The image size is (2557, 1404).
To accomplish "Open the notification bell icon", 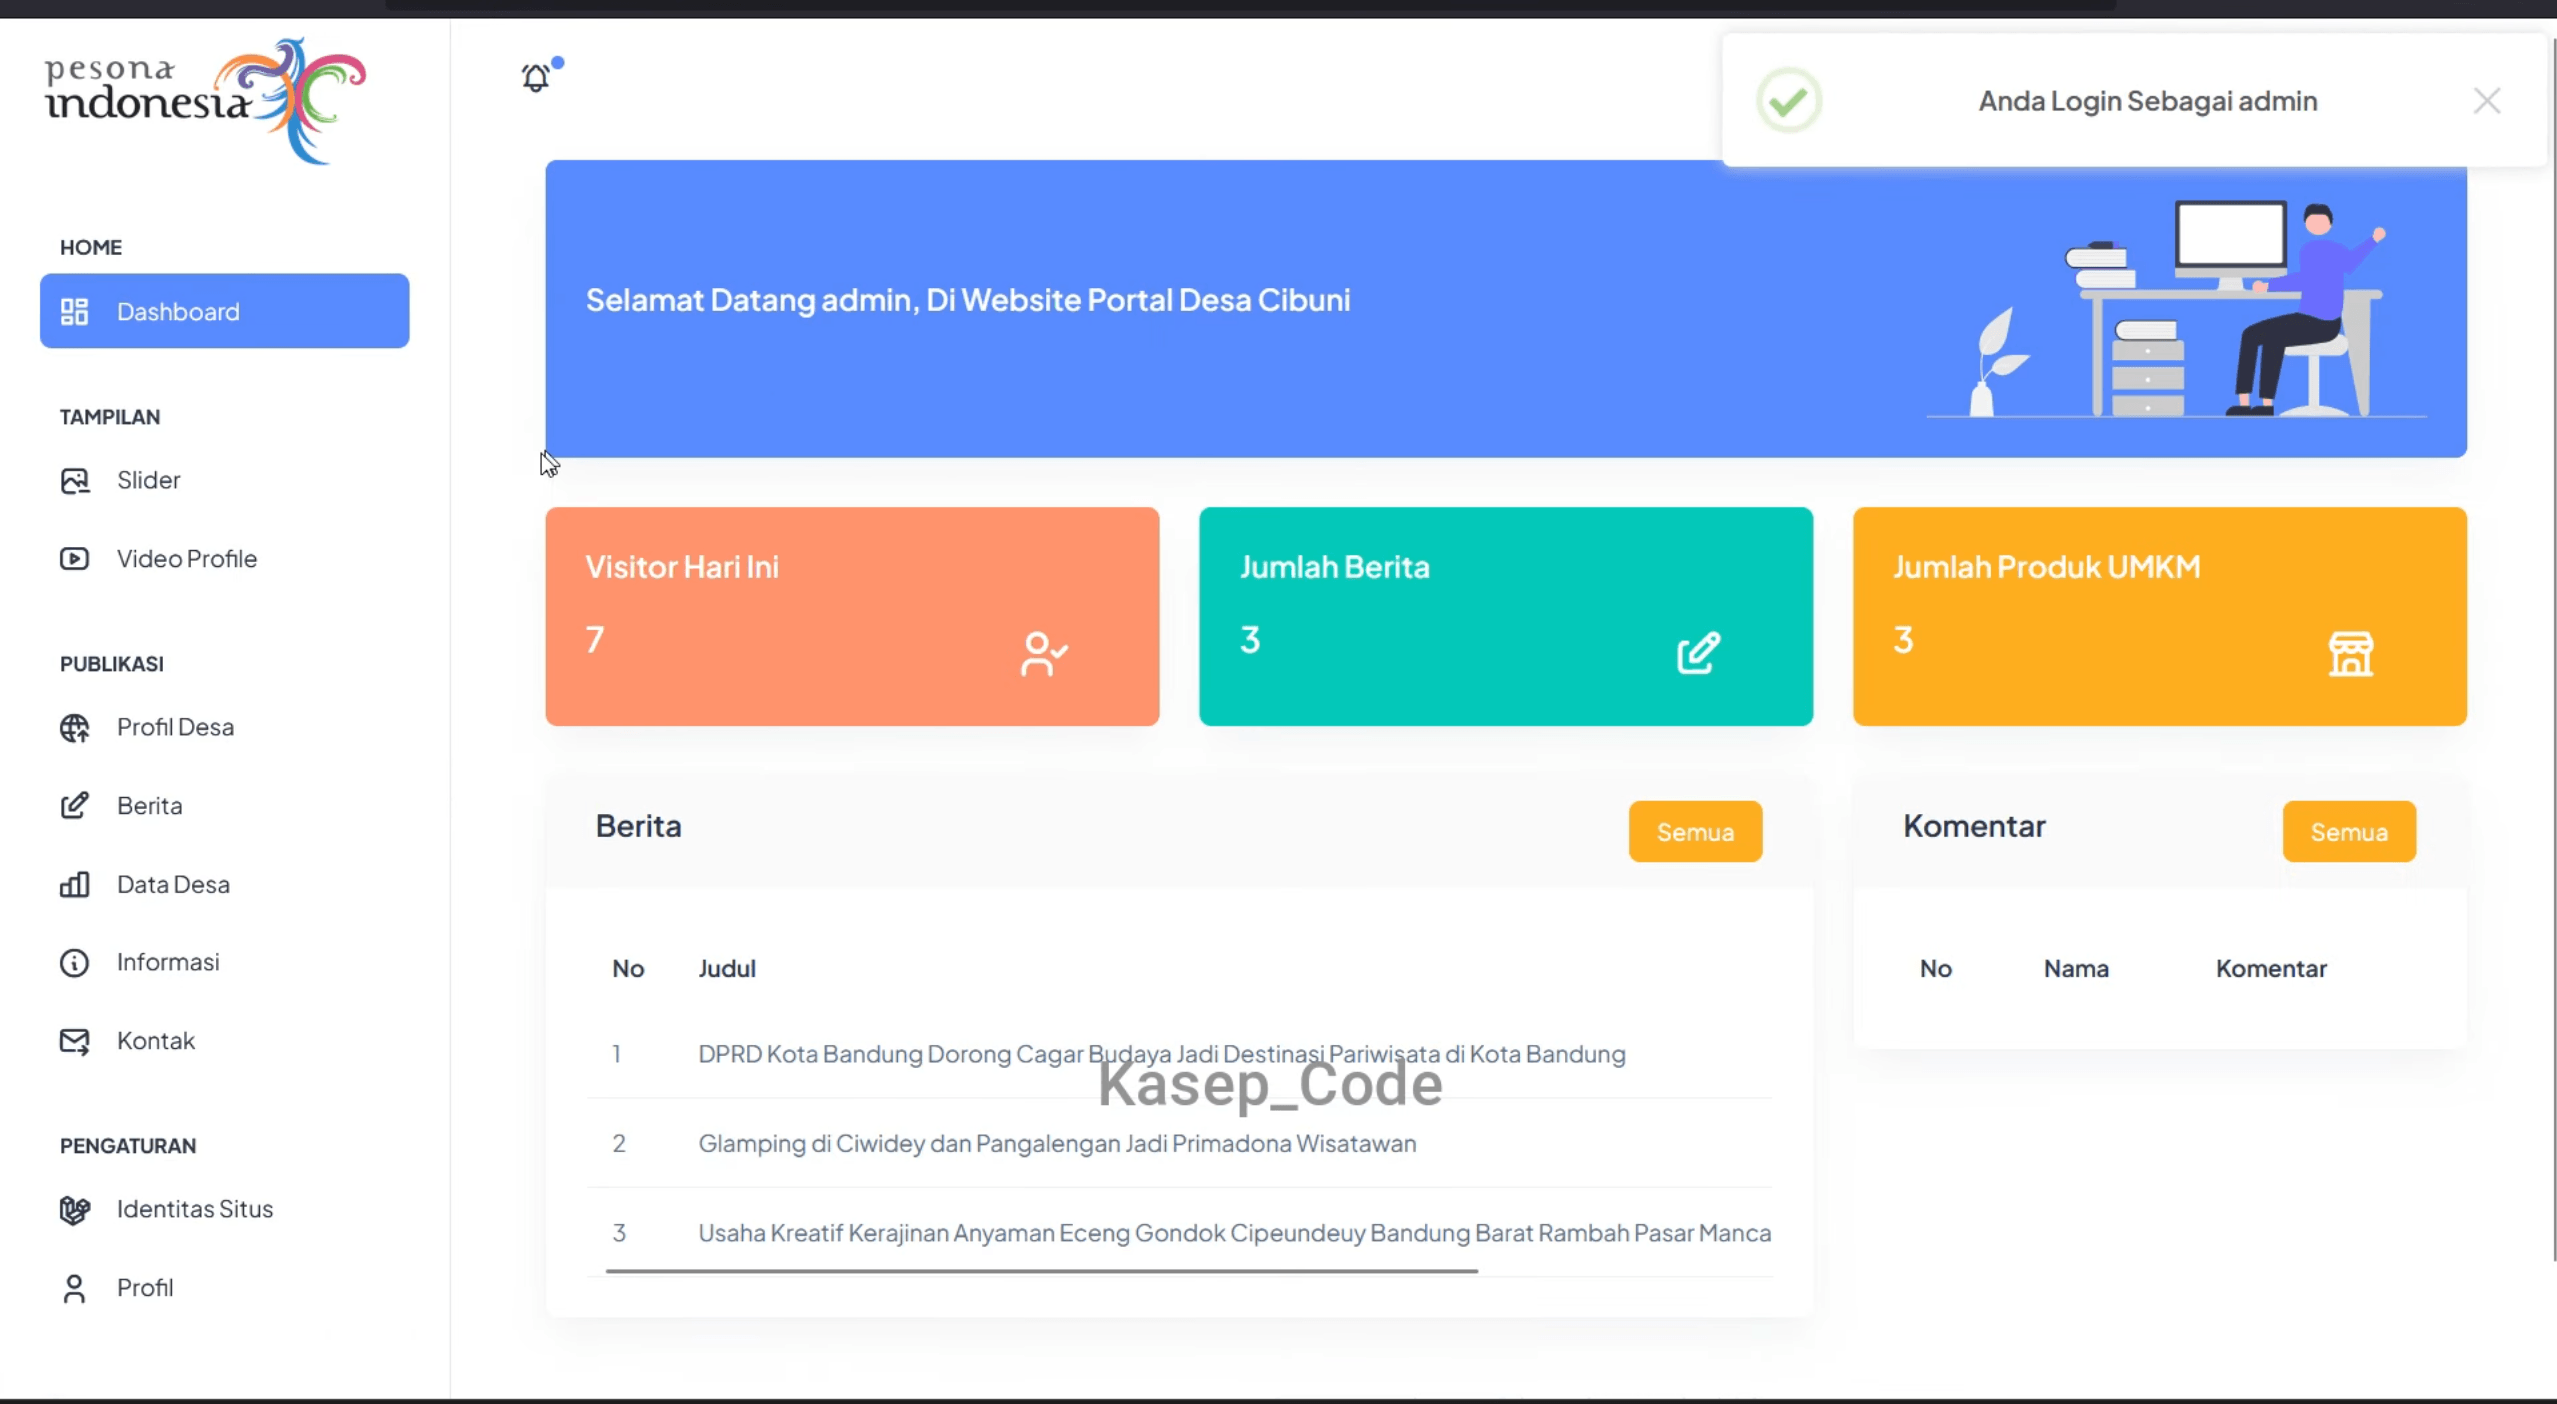I will tap(536, 78).
